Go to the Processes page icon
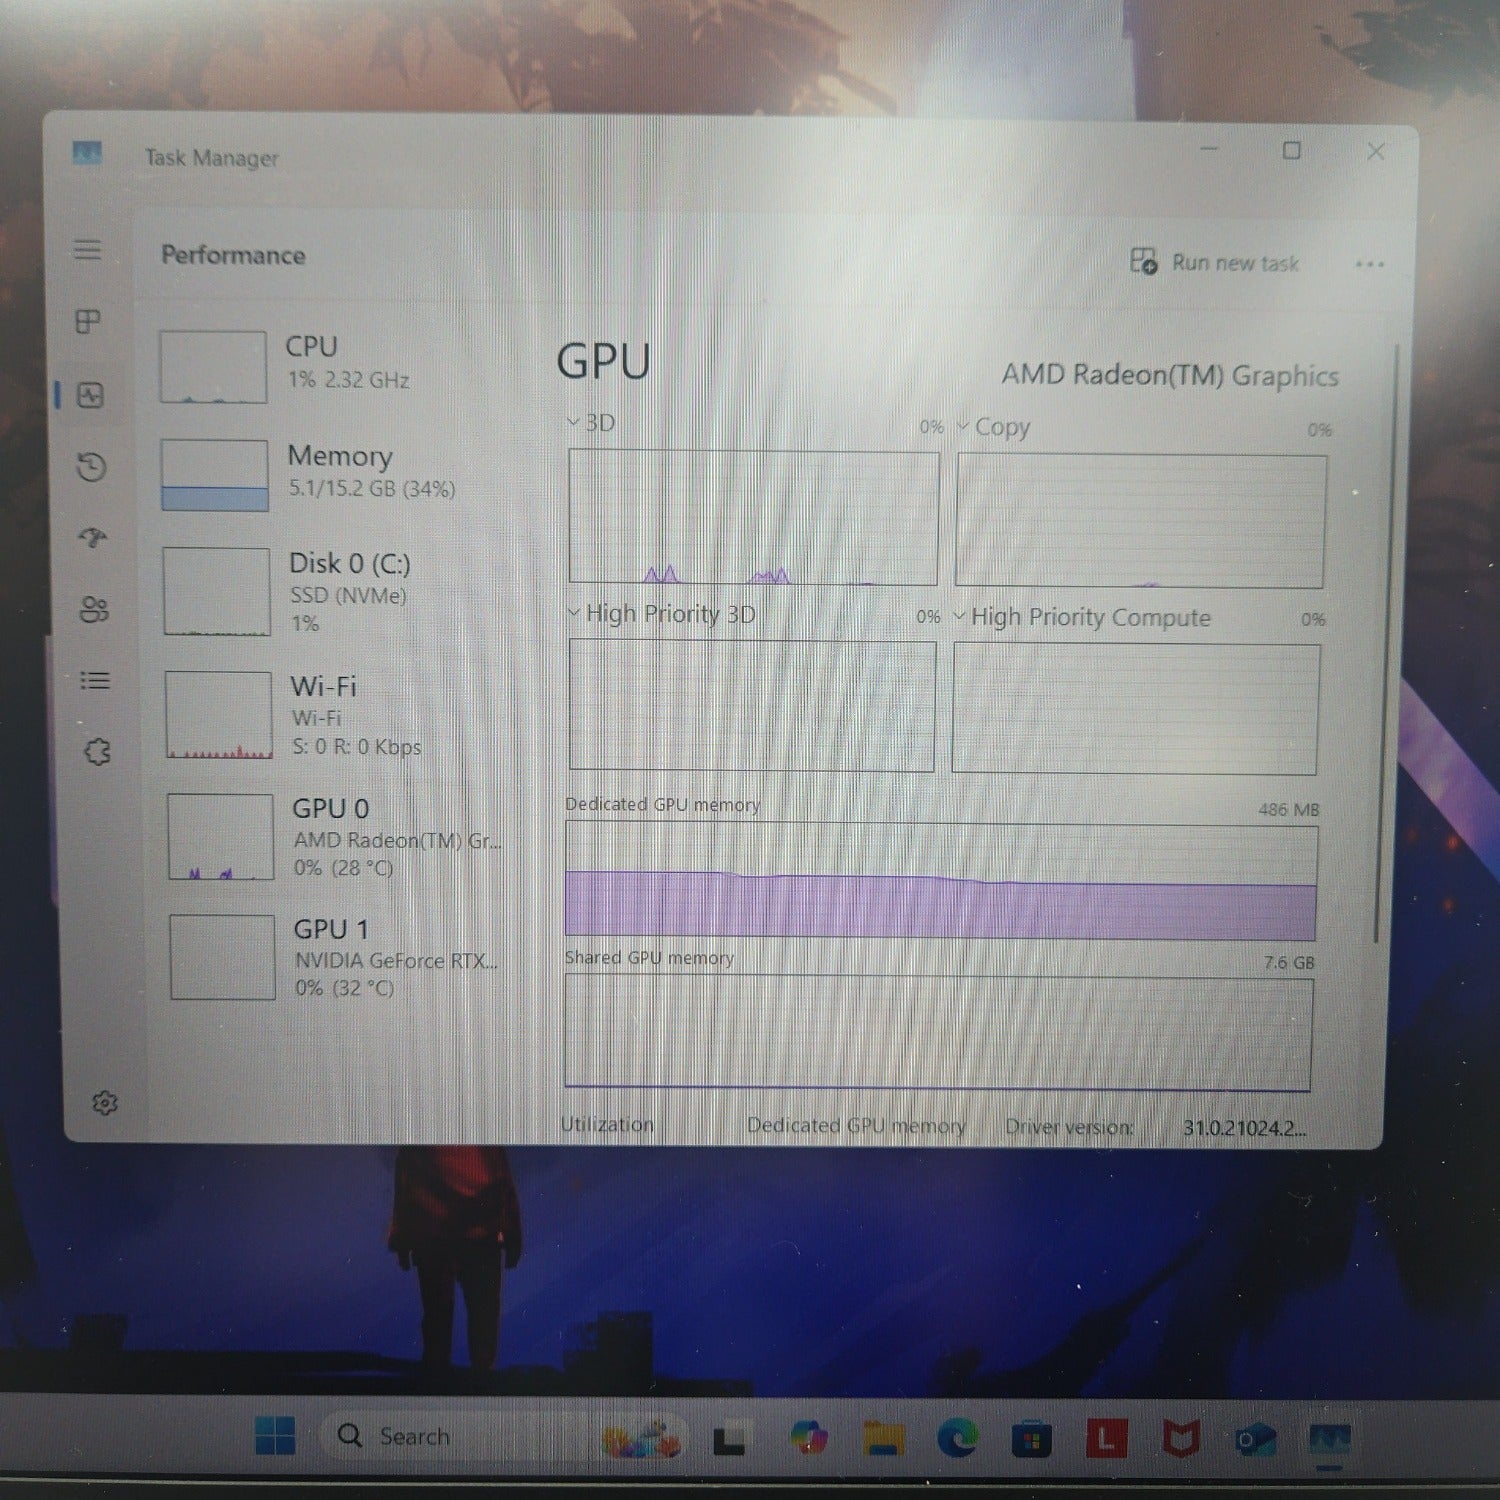This screenshot has width=1500, height=1500. (x=88, y=321)
